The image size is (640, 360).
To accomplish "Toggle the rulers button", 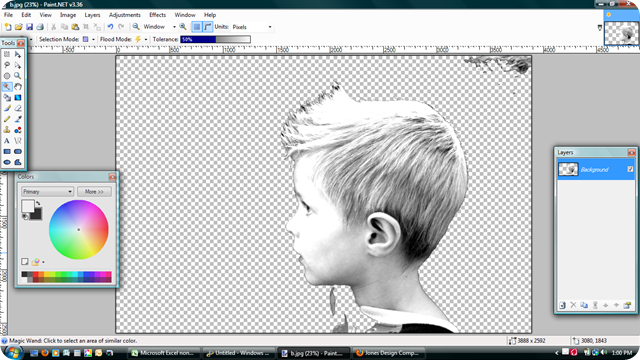I will [x=208, y=27].
